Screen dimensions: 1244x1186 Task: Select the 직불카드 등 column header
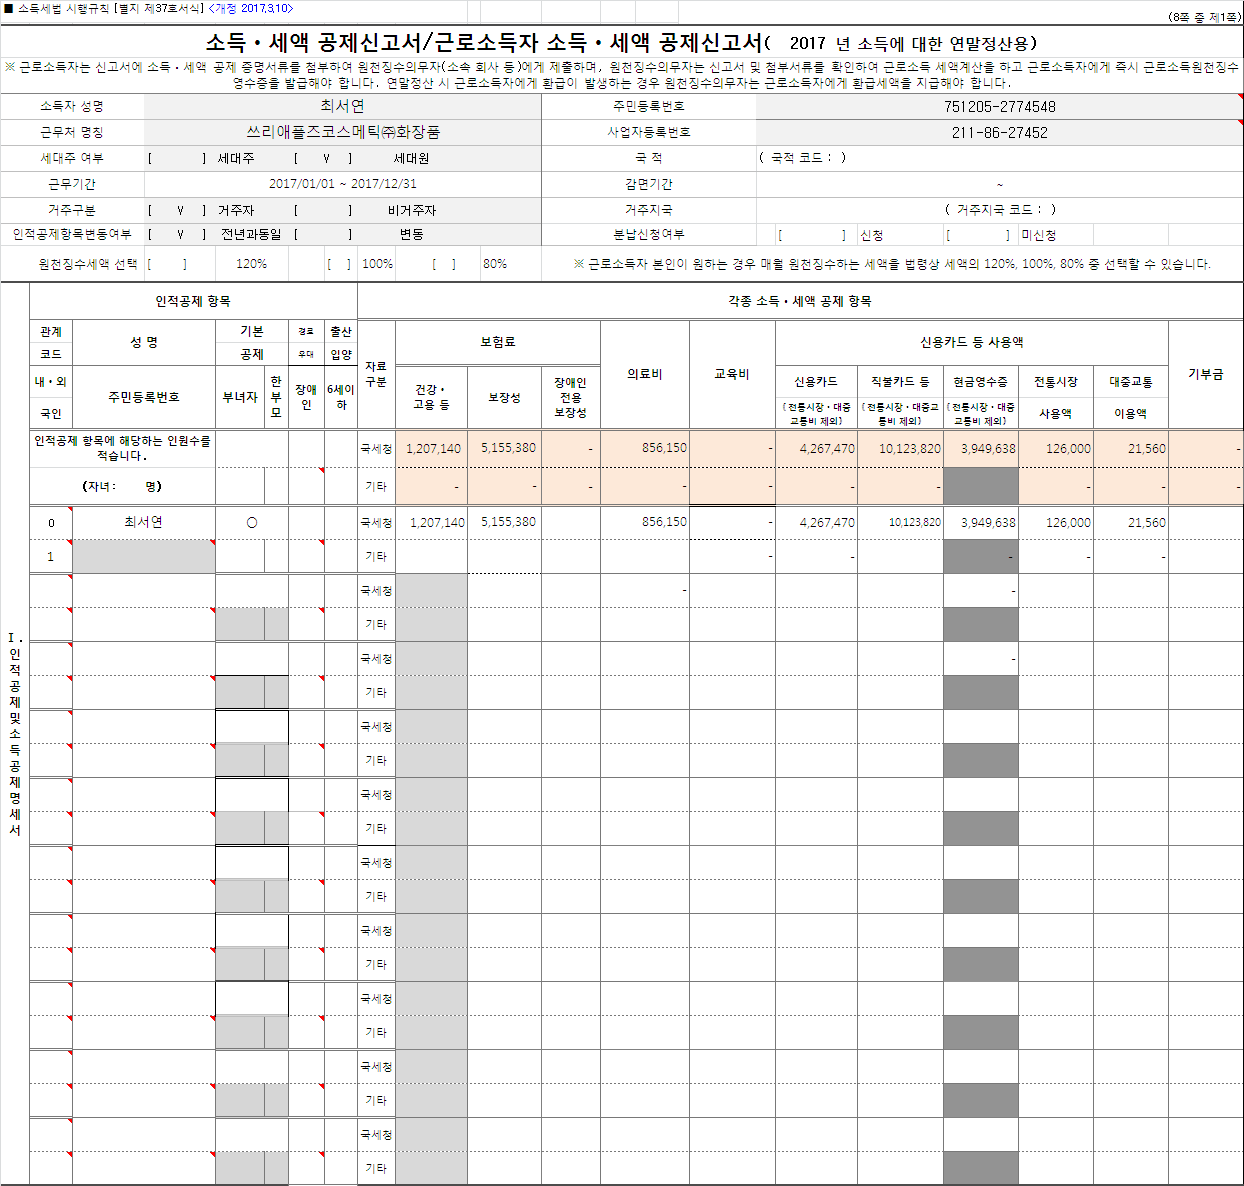(x=900, y=397)
